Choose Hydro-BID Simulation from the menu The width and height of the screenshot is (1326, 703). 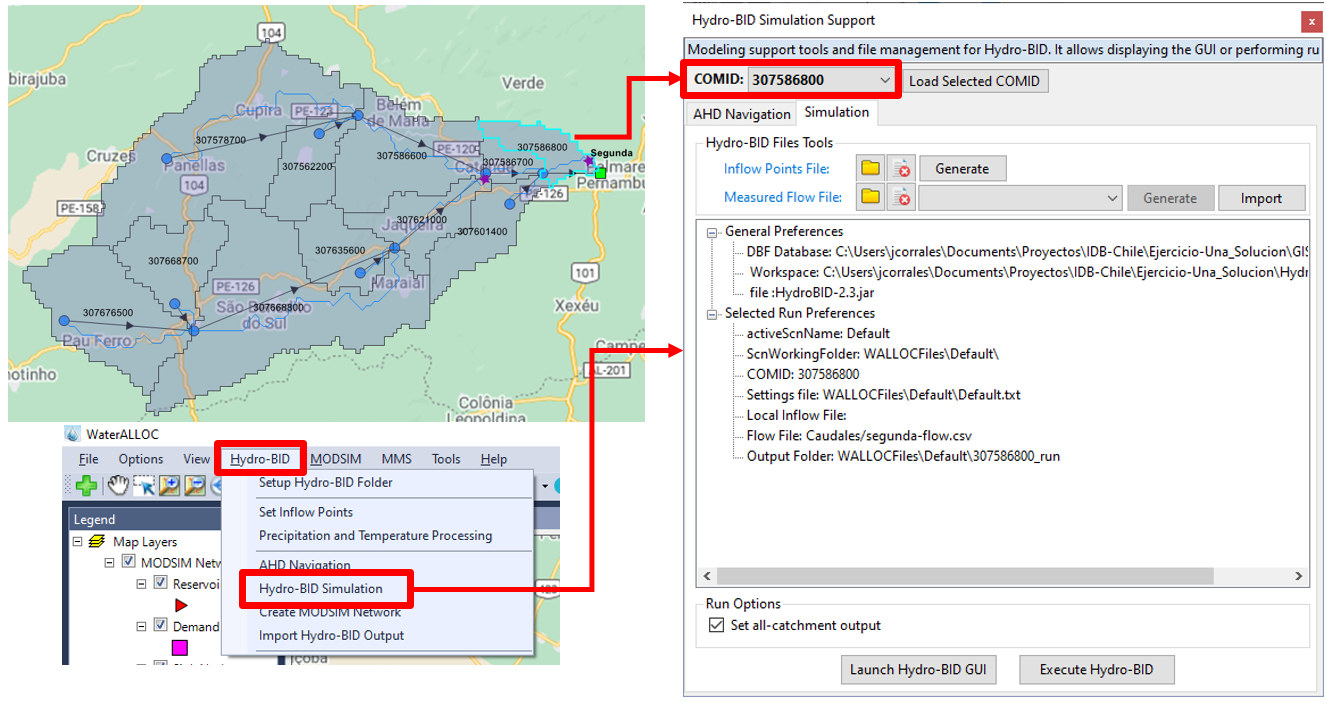click(320, 589)
